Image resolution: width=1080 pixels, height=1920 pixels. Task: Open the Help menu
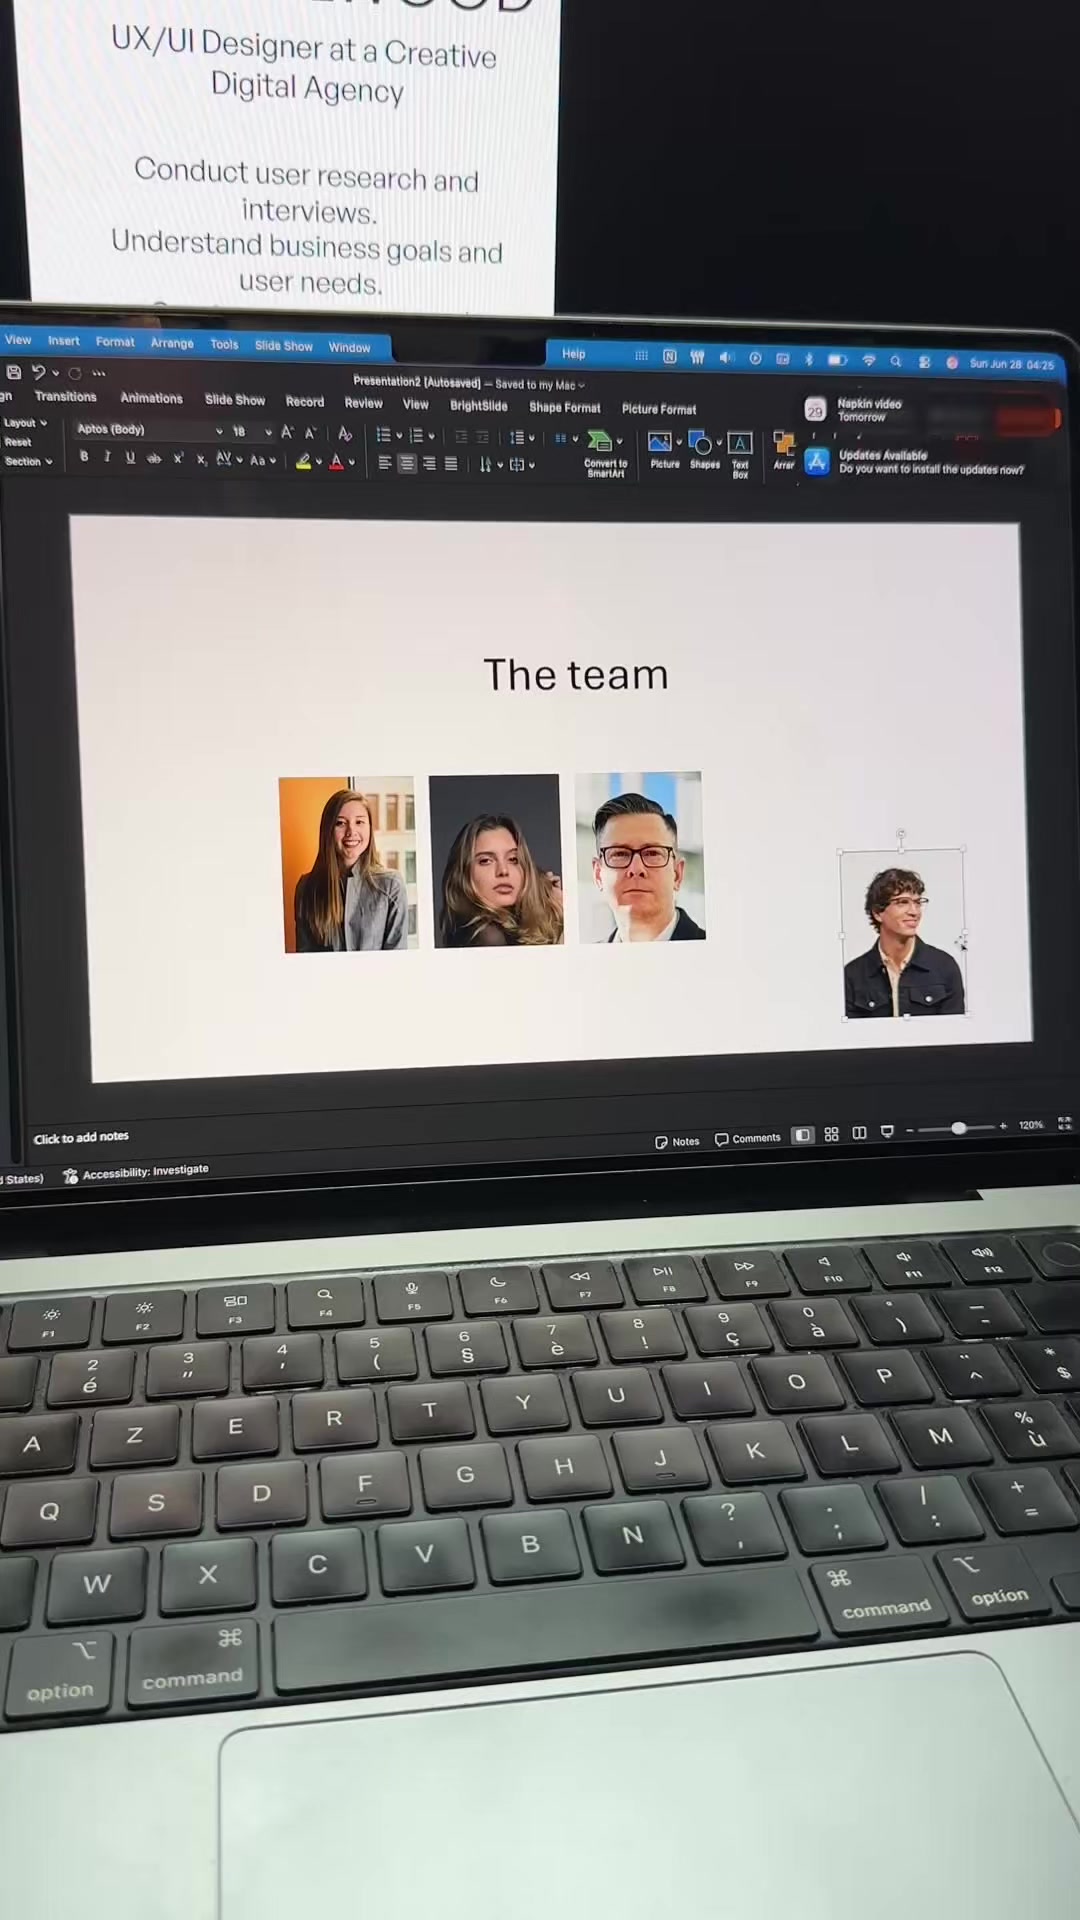574,353
